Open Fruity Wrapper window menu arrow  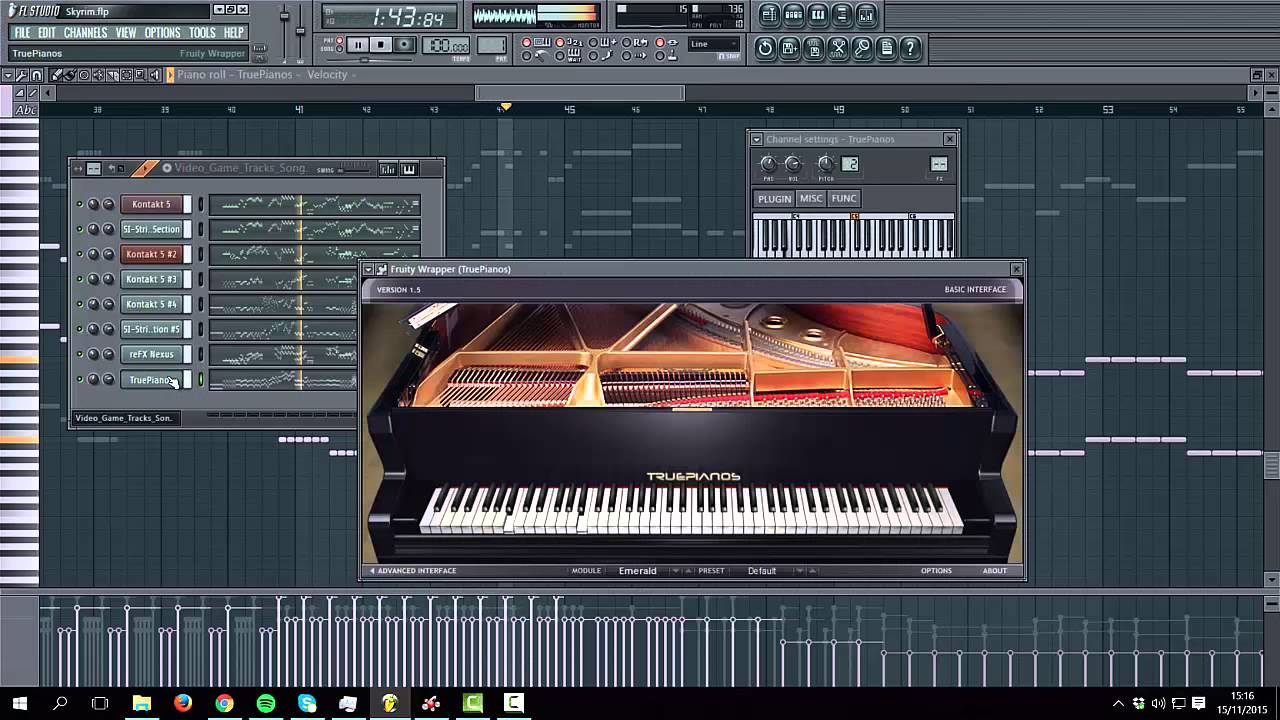(x=369, y=269)
